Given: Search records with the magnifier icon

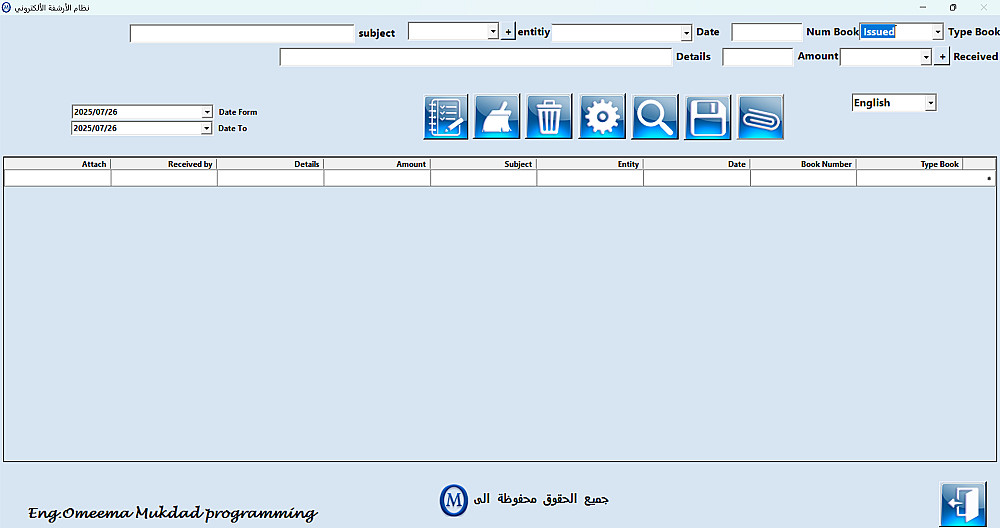Looking at the screenshot, I should (655, 117).
